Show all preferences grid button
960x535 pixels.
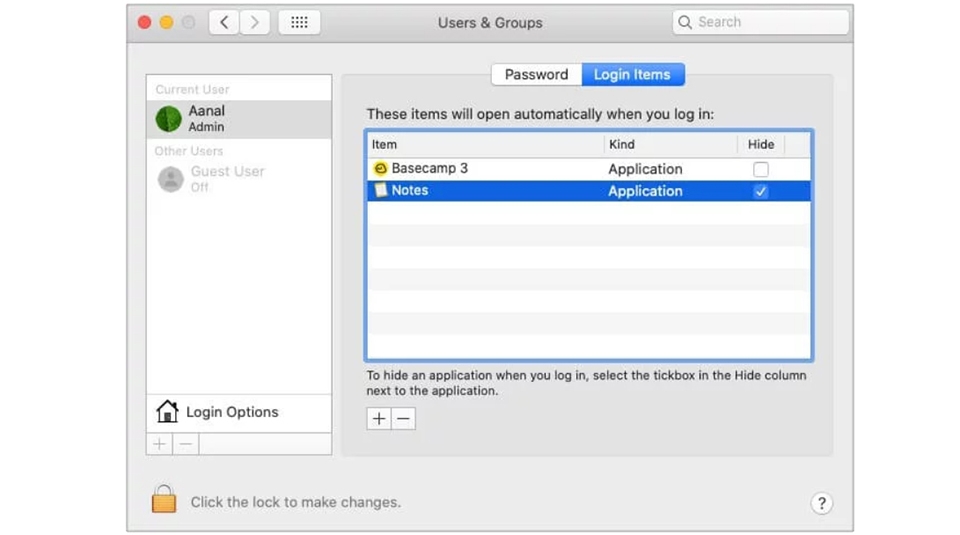pyautogui.click(x=299, y=23)
